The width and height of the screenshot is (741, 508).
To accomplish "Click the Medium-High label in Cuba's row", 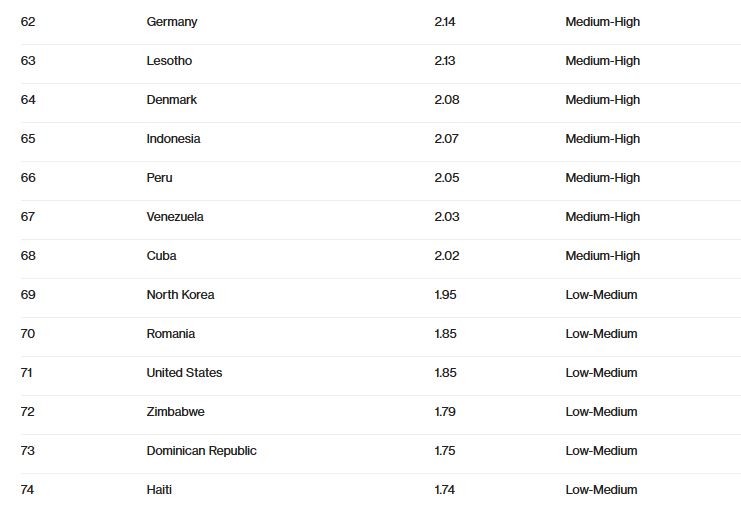I will pos(602,256).
